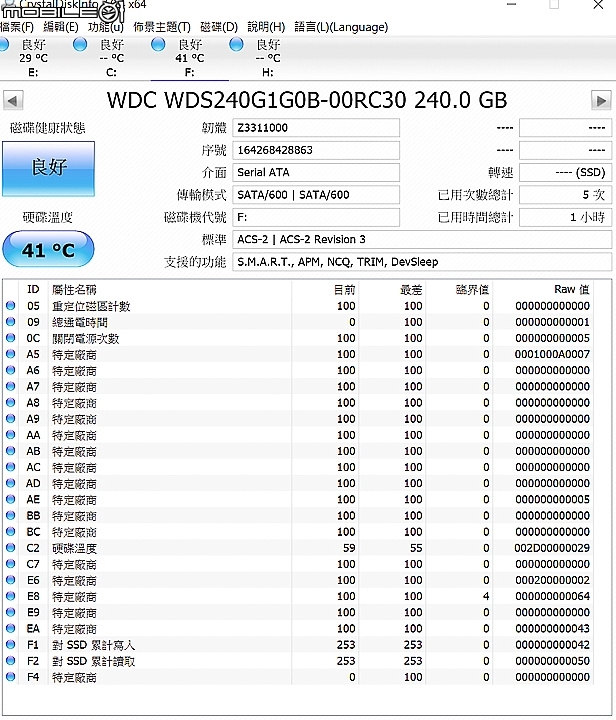Click the serial number field 164268428863
This screenshot has height=720, width=616.
click(x=316, y=150)
